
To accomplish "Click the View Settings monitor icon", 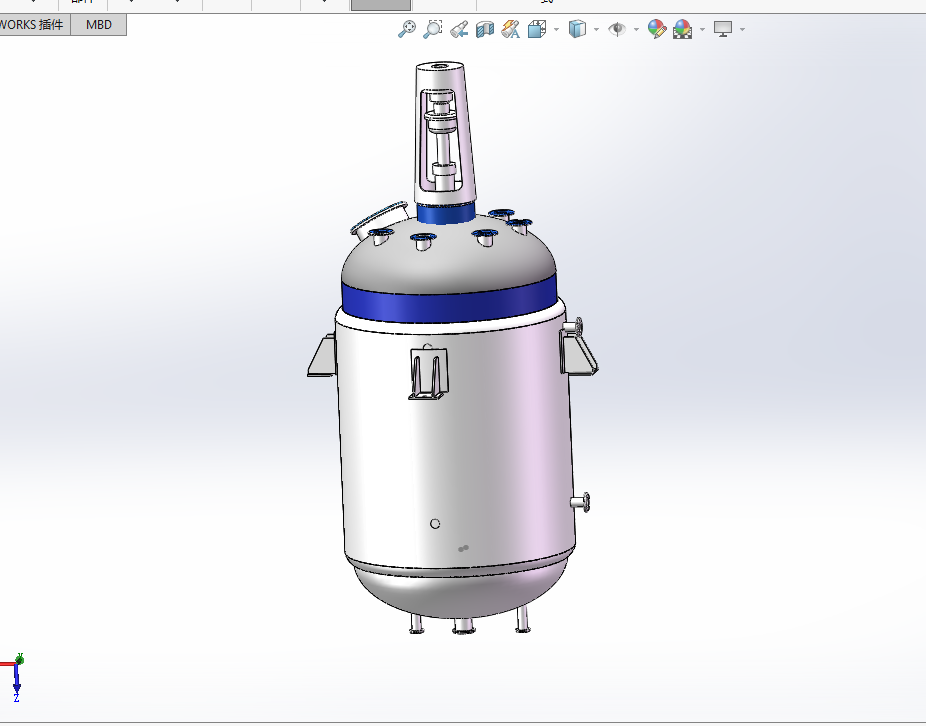I will coord(723,28).
